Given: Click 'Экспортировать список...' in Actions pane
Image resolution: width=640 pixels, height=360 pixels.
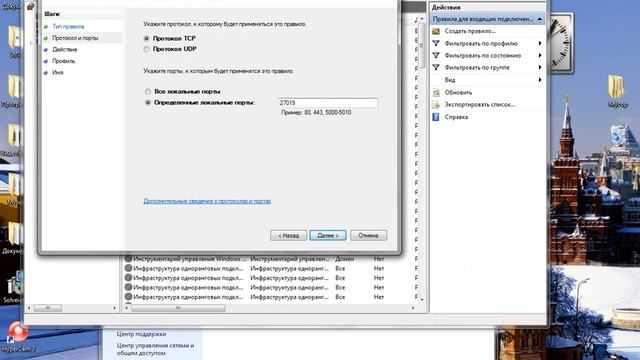Looking at the screenshot, I should [x=480, y=105].
